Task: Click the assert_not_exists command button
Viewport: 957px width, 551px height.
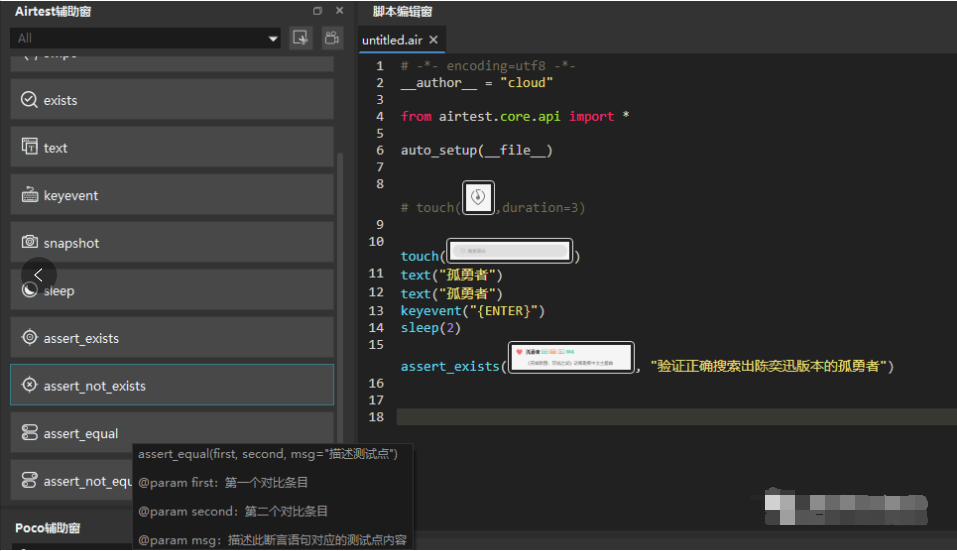Action: coord(172,385)
